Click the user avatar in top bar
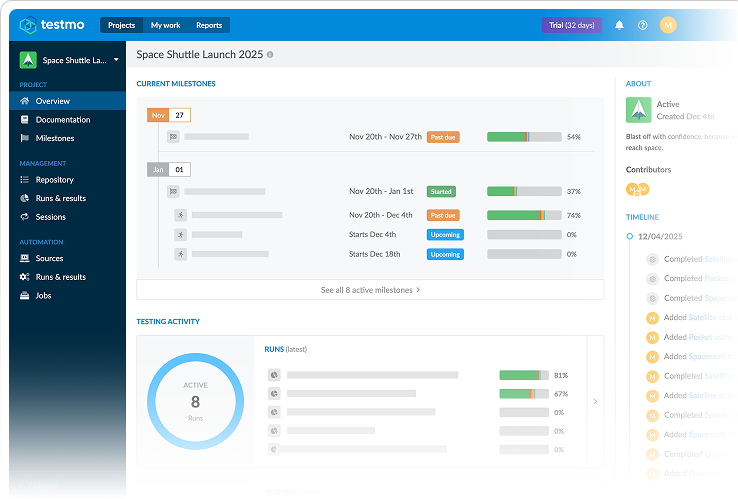The image size is (738, 499). [x=668, y=25]
